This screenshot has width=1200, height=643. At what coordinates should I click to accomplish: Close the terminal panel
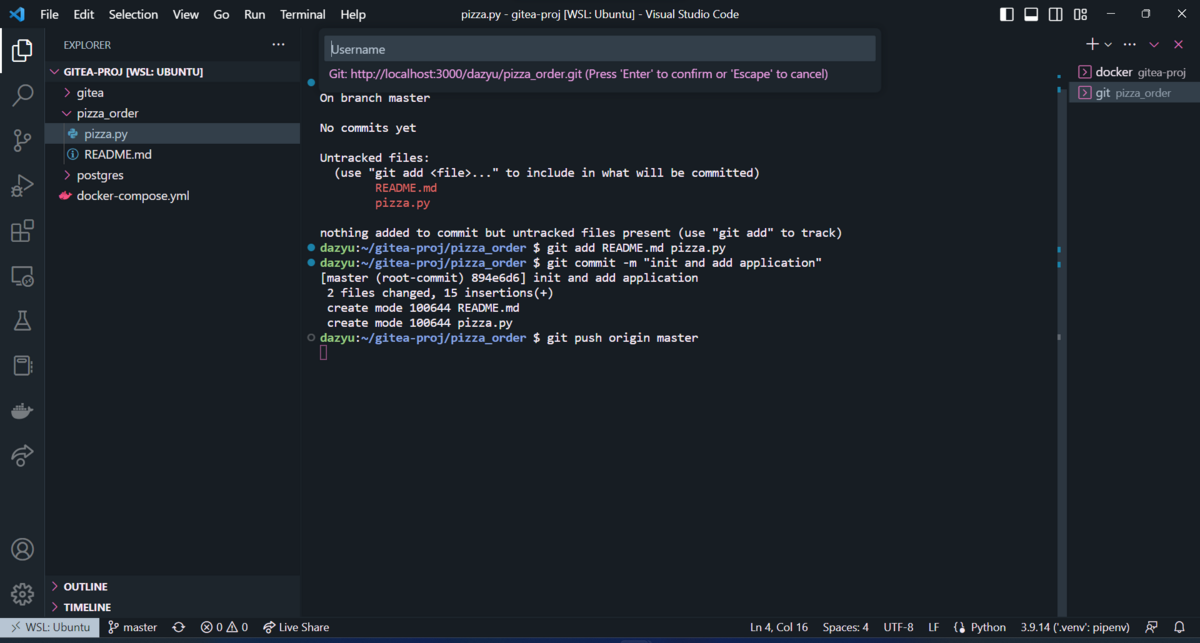pos(1177,45)
